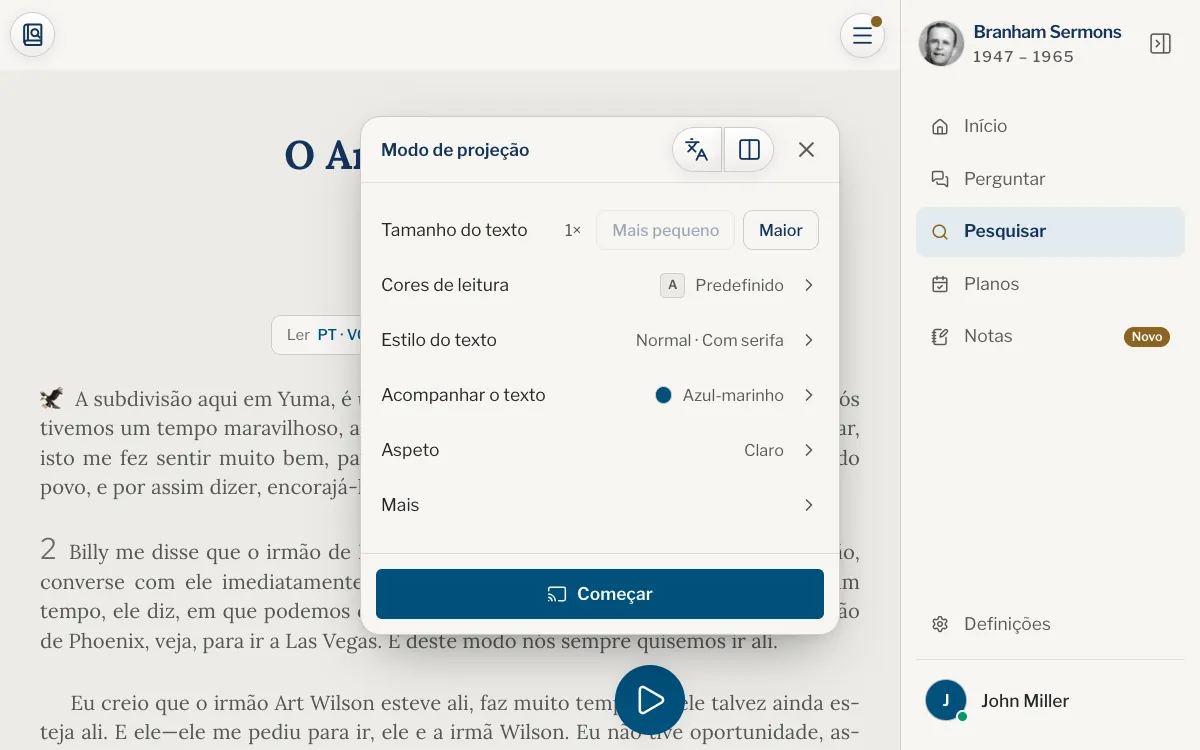Click the gear icon beside Definições

tap(940, 624)
